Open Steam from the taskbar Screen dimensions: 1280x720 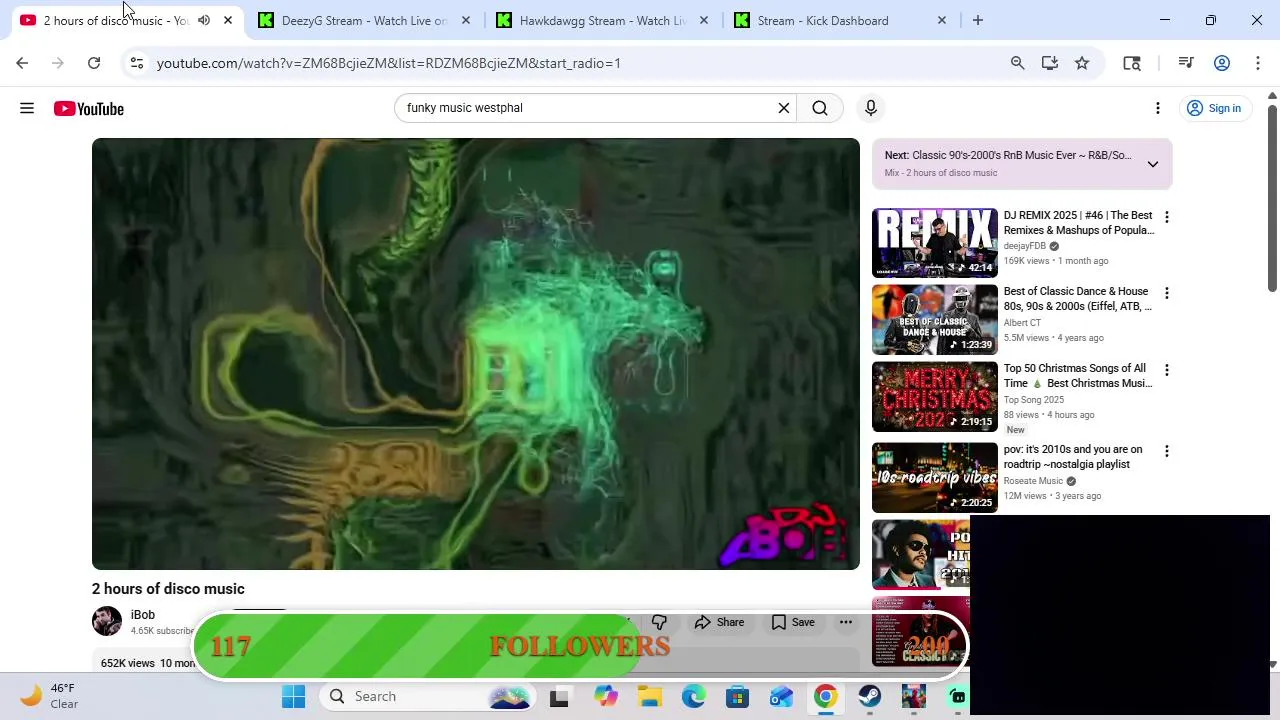(870, 697)
